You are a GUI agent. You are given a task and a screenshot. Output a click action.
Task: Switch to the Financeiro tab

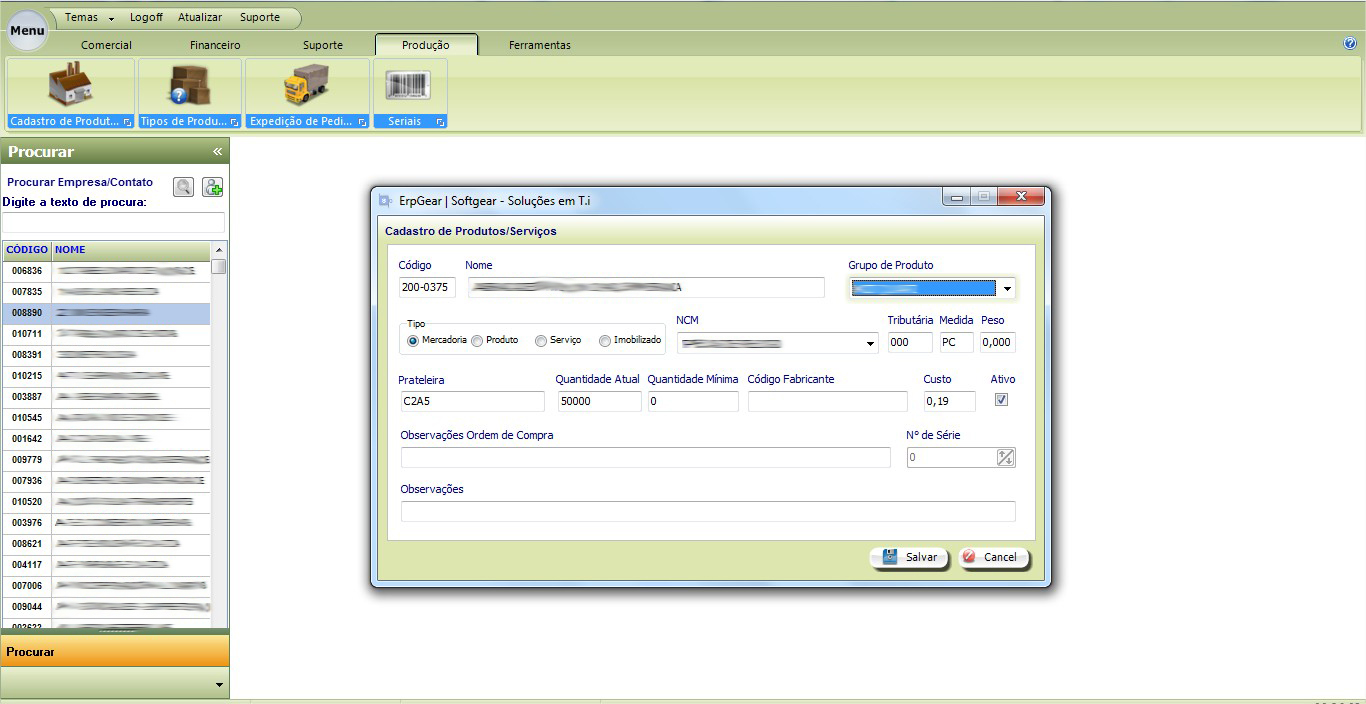coord(215,45)
